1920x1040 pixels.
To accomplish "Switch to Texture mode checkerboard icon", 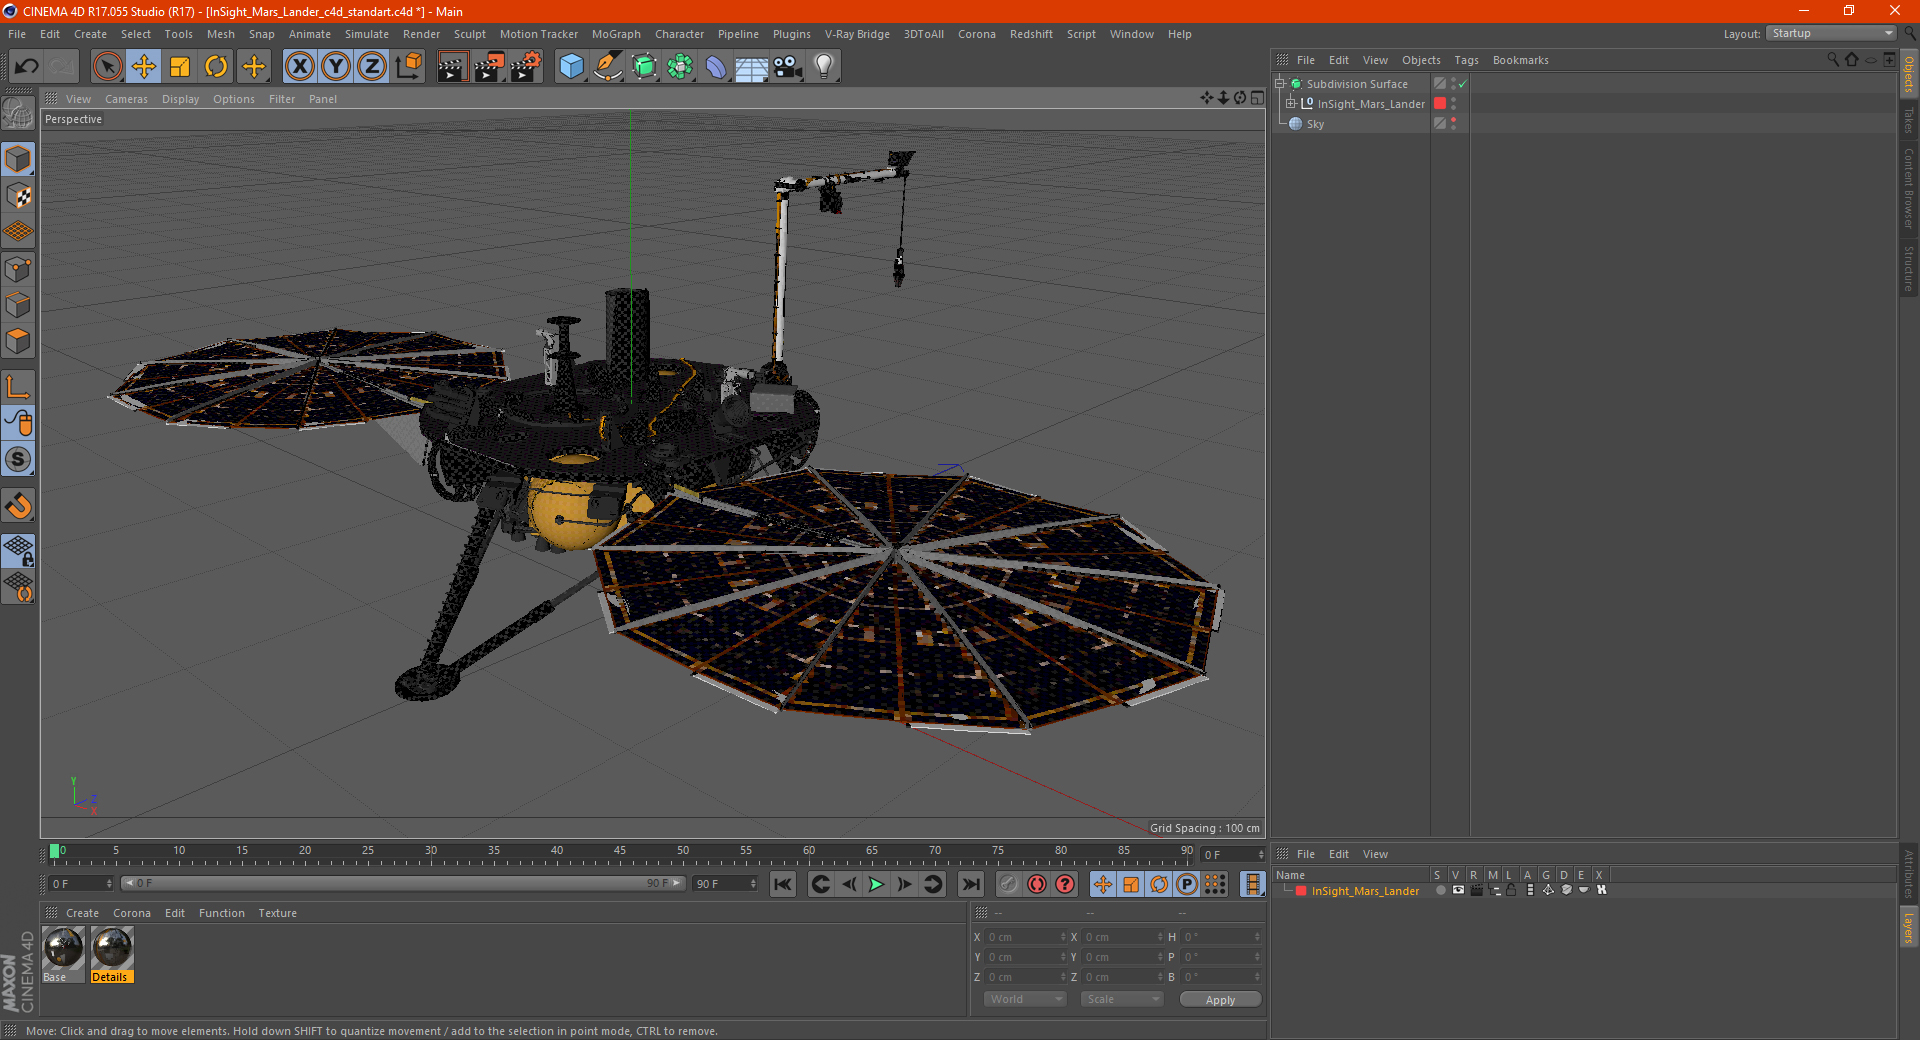I will 18,196.
